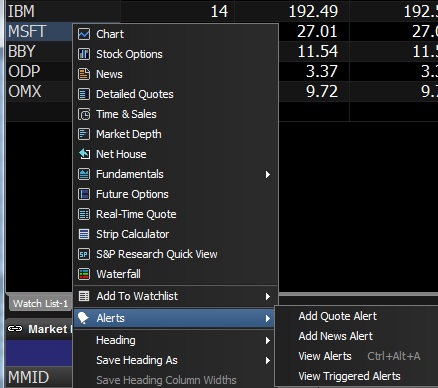Switch to the Watch List-1 tab
The image size is (438, 388).
[x=40, y=303]
